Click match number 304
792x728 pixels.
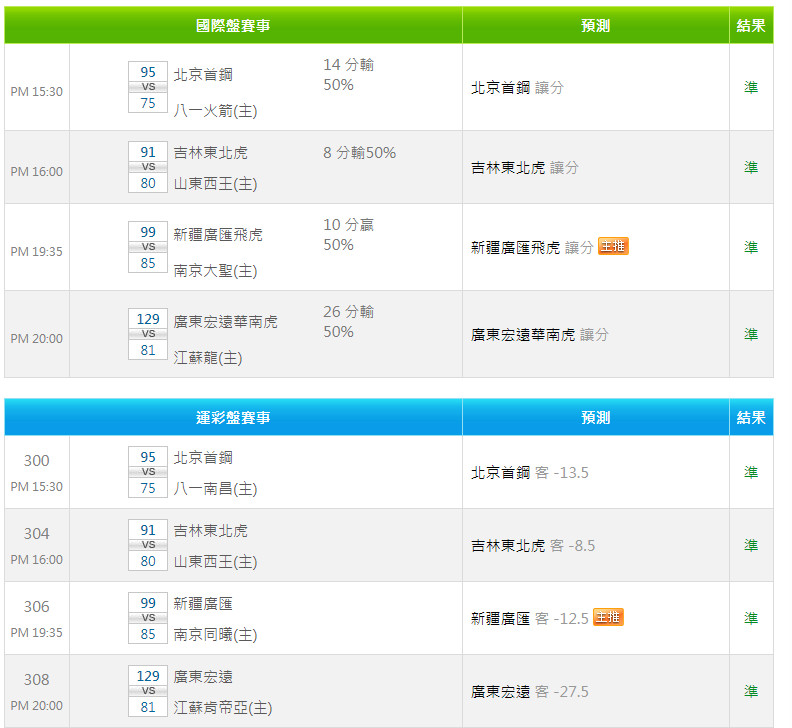click(x=37, y=533)
